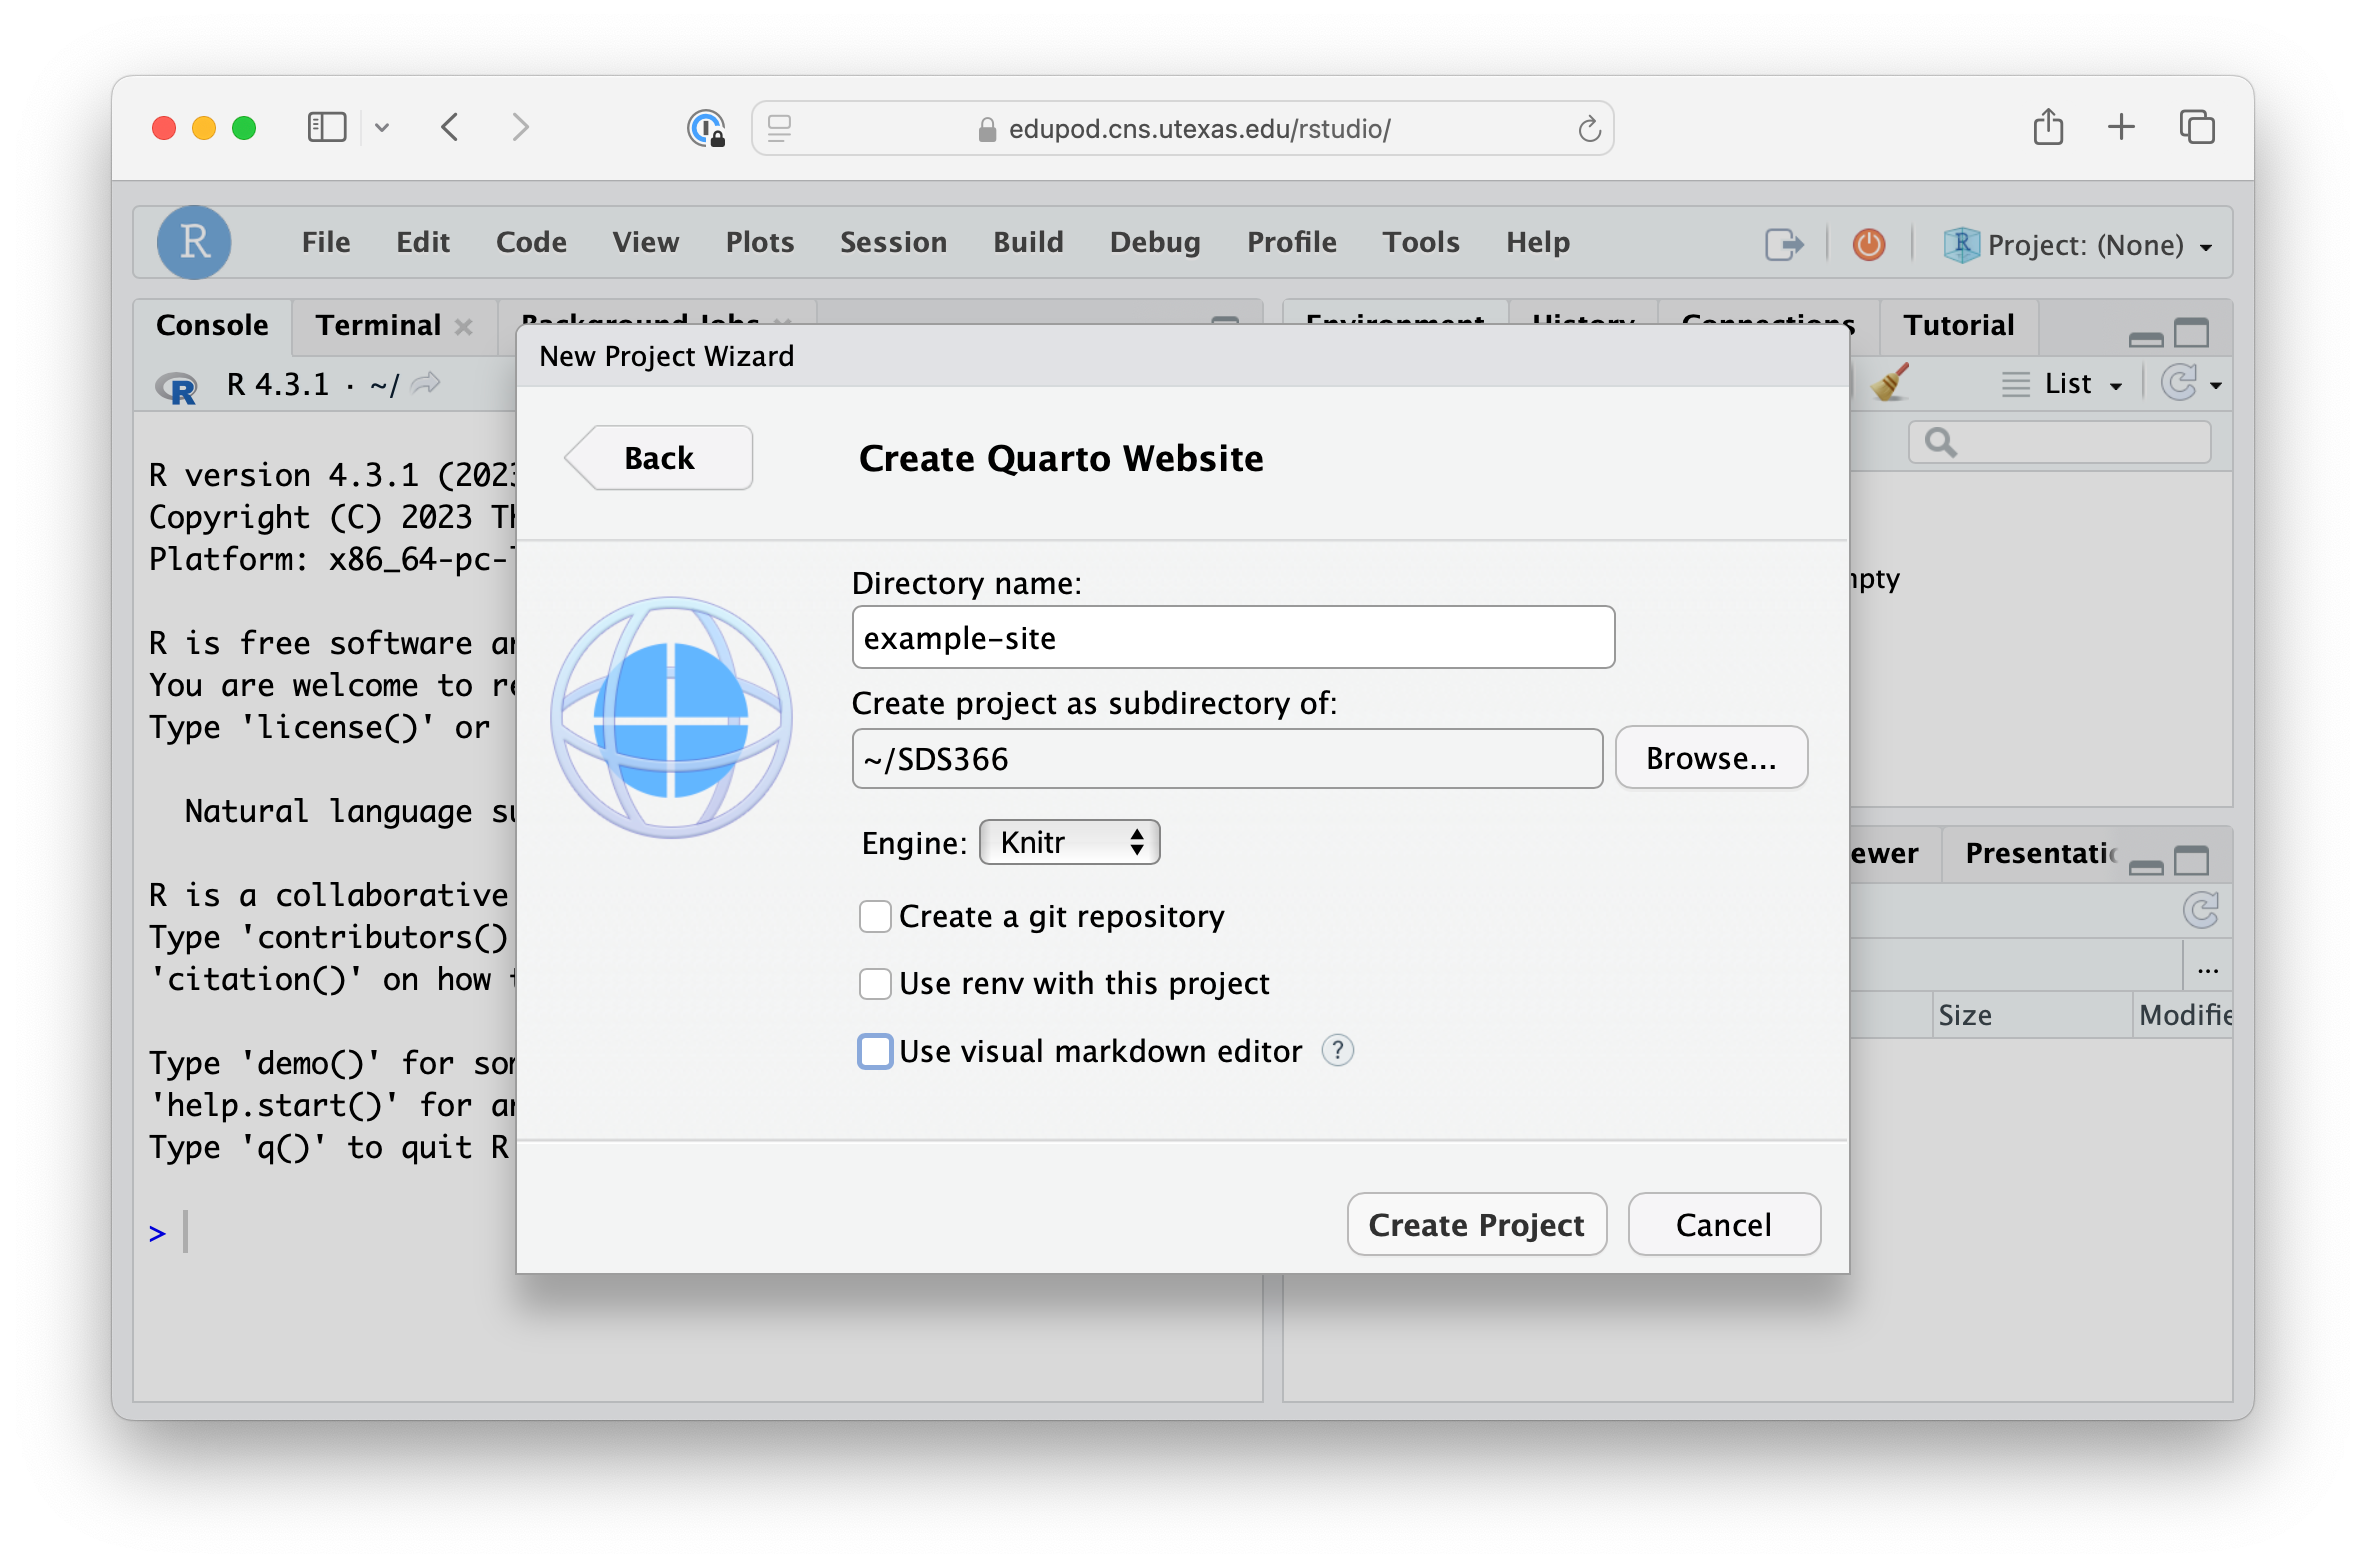
Task: Switch to the Tutorial tab
Action: coord(1957,325)
